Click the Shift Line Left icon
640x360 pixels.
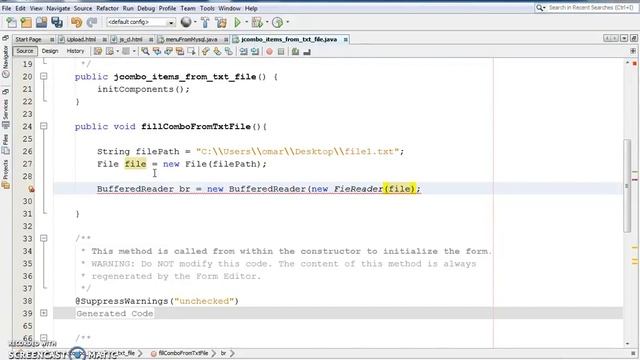[x=244, y=51]
